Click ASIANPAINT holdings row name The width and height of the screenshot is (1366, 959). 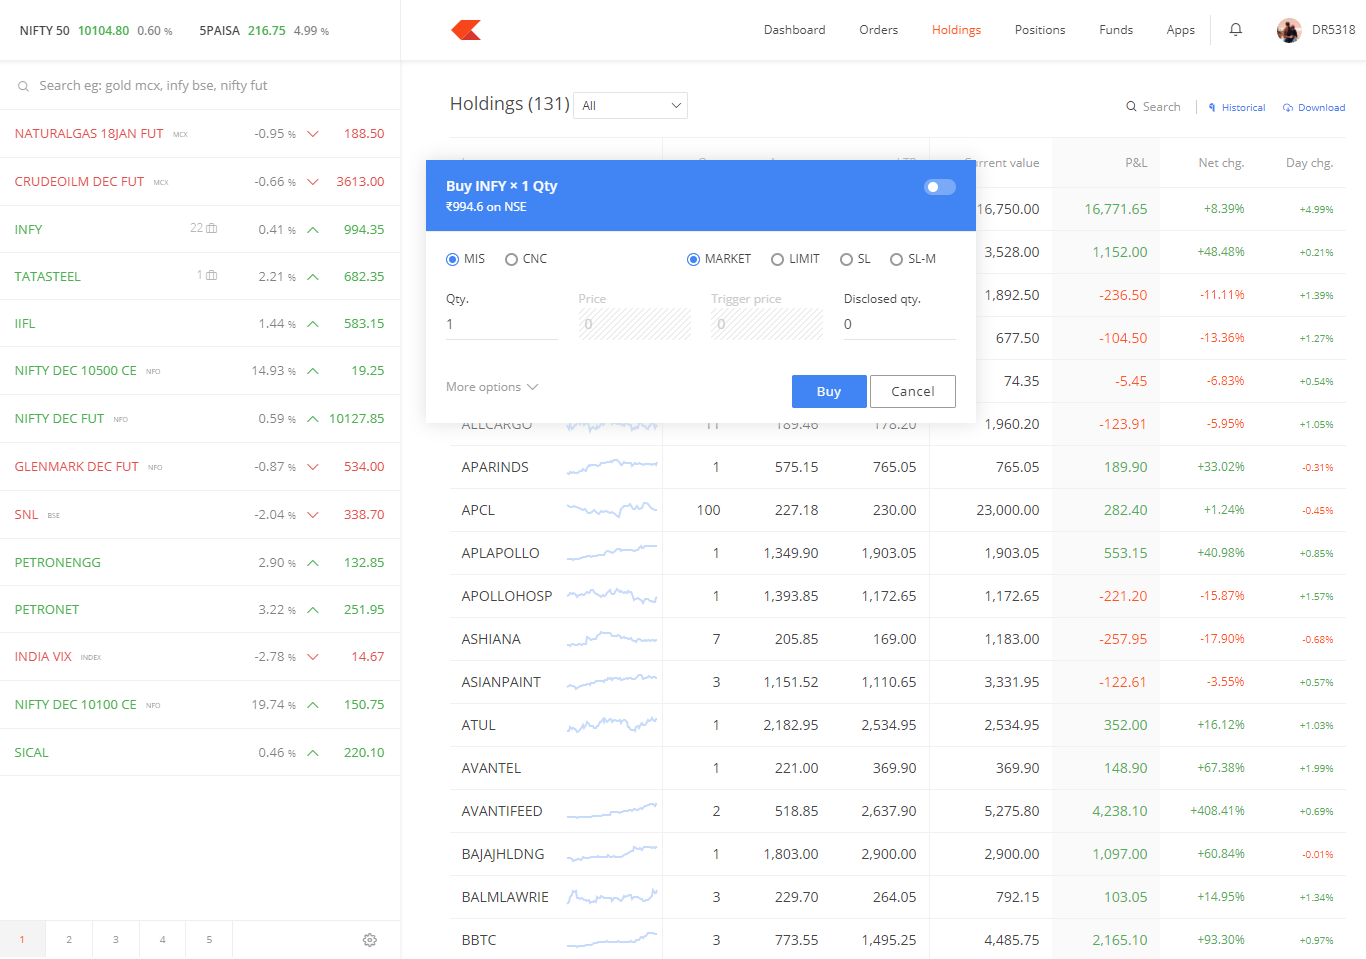501,682
